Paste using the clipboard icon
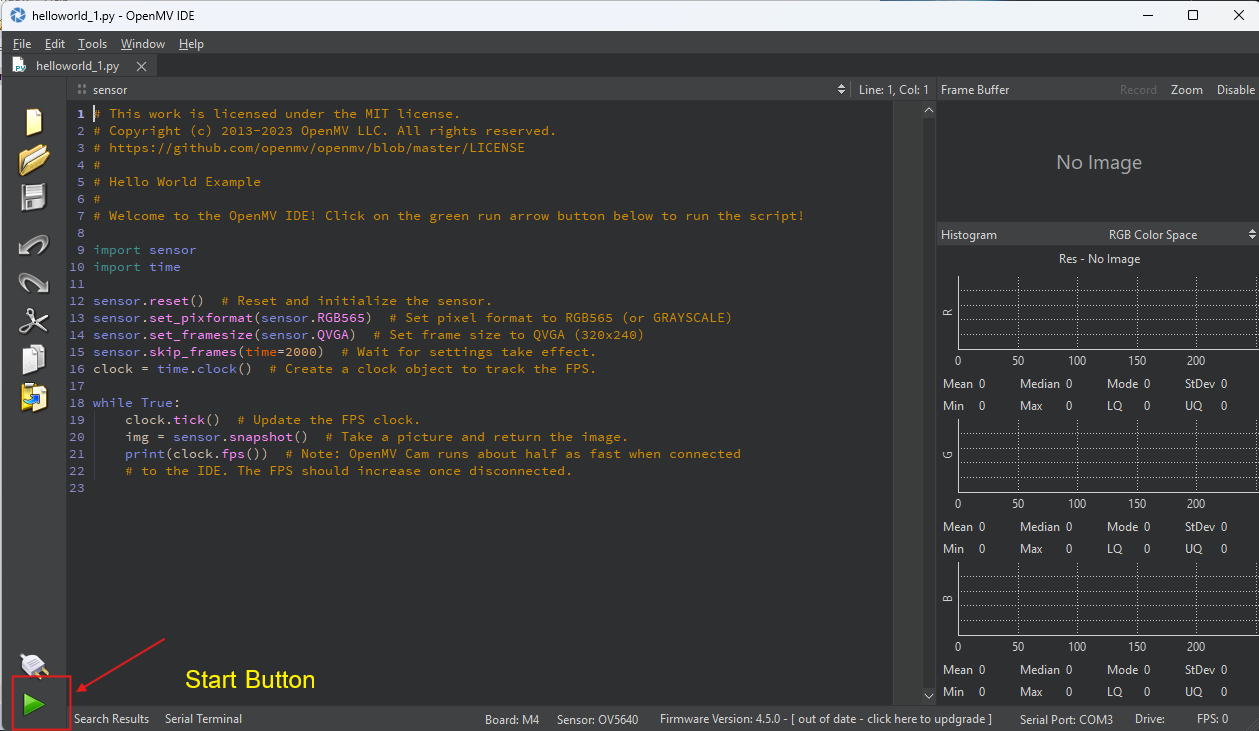Viewport: 1259px width, 731px height. pos(34,397)
